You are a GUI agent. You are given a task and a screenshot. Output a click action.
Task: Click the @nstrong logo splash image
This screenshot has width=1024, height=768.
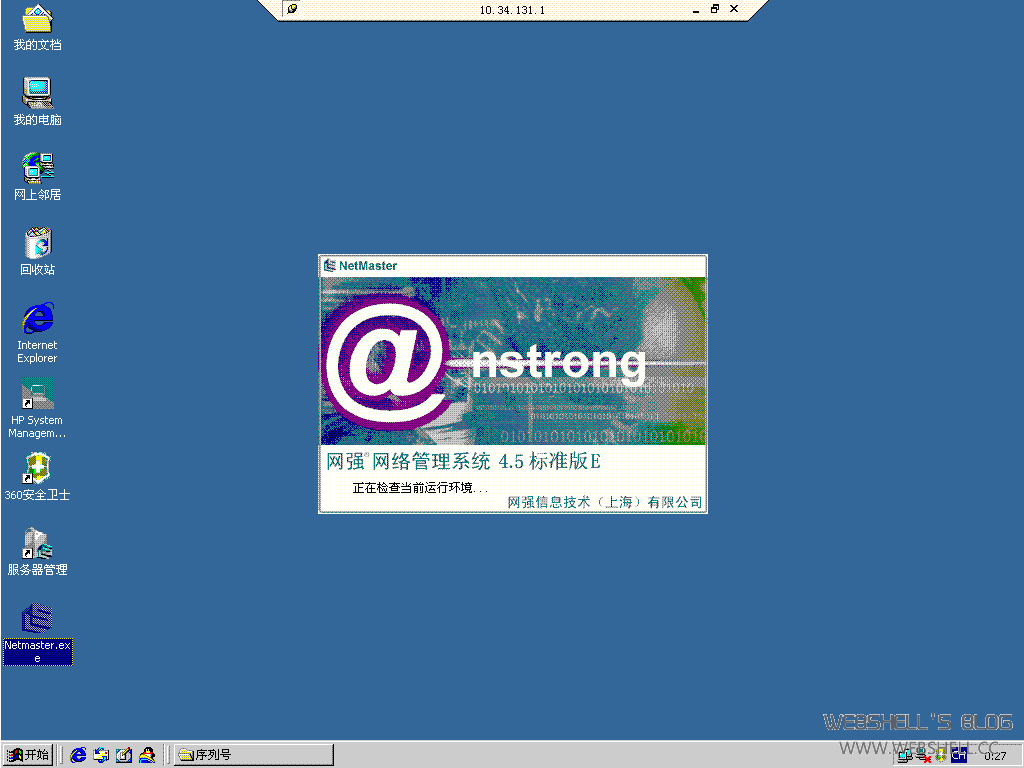pyautogui.click(x=513, y=361)
